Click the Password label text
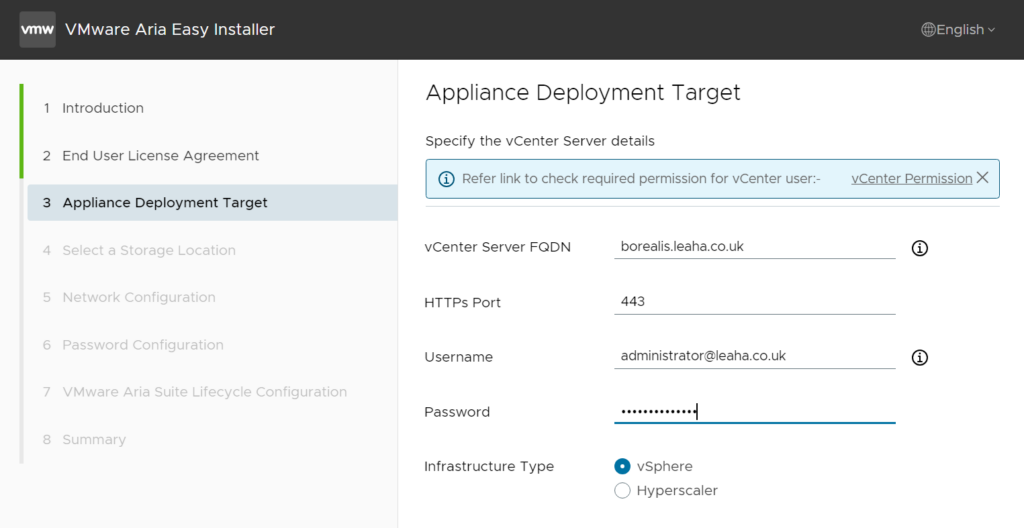The width and height of the screenshot is (1024, 528). coord(457,412)
